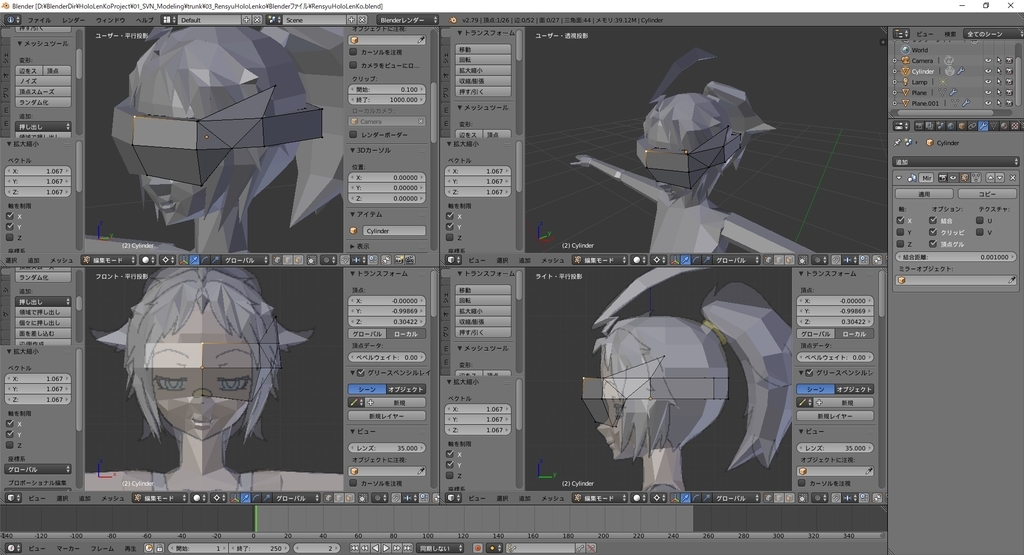Open the フレーム menu in timeline
This screenshot has width=1024, height=555.
click(x=103, y=548)
